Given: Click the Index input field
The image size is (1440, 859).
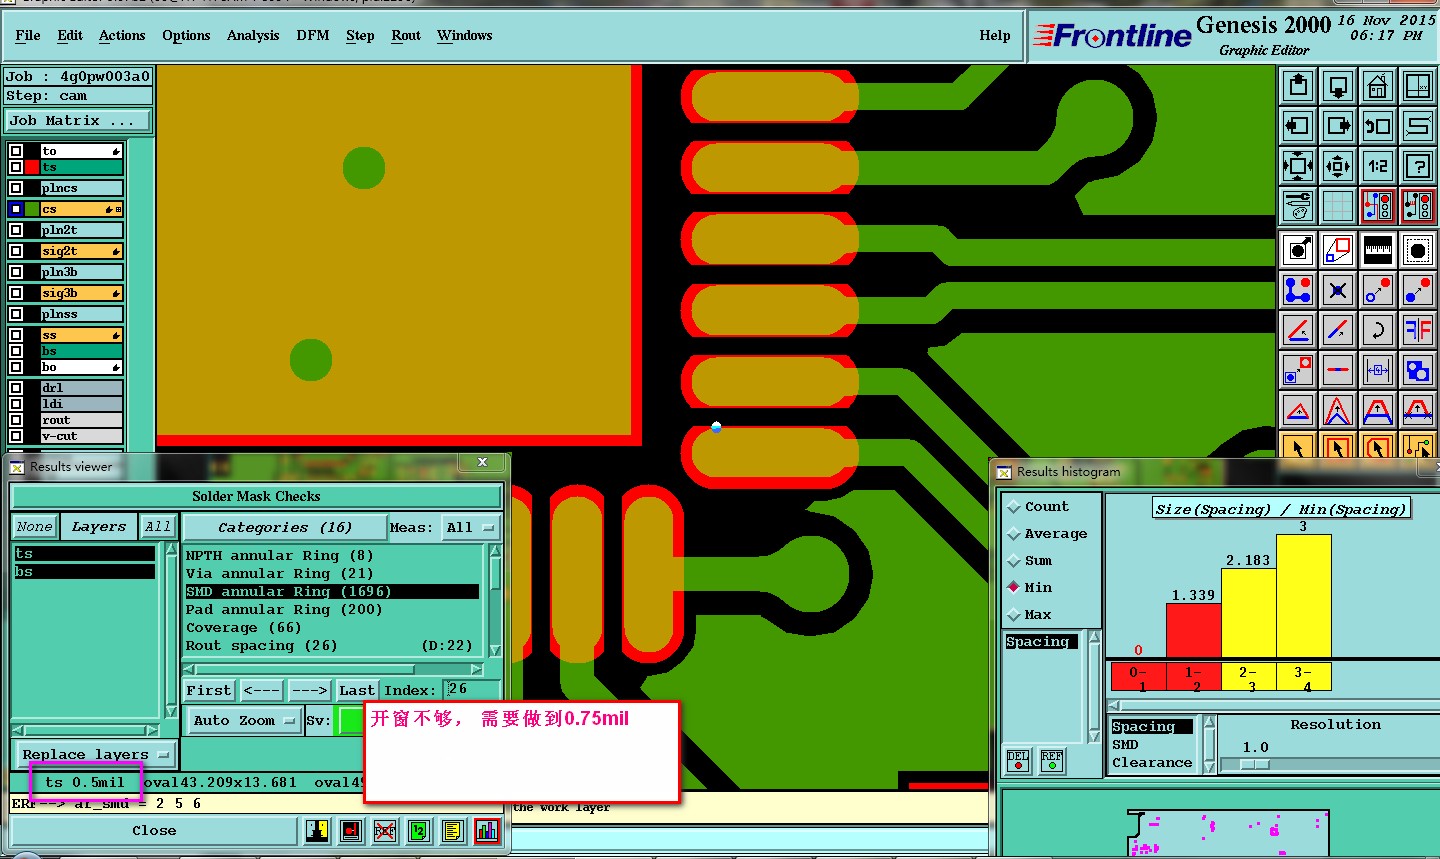Looking at the screenshot, I should click(472, 689).
